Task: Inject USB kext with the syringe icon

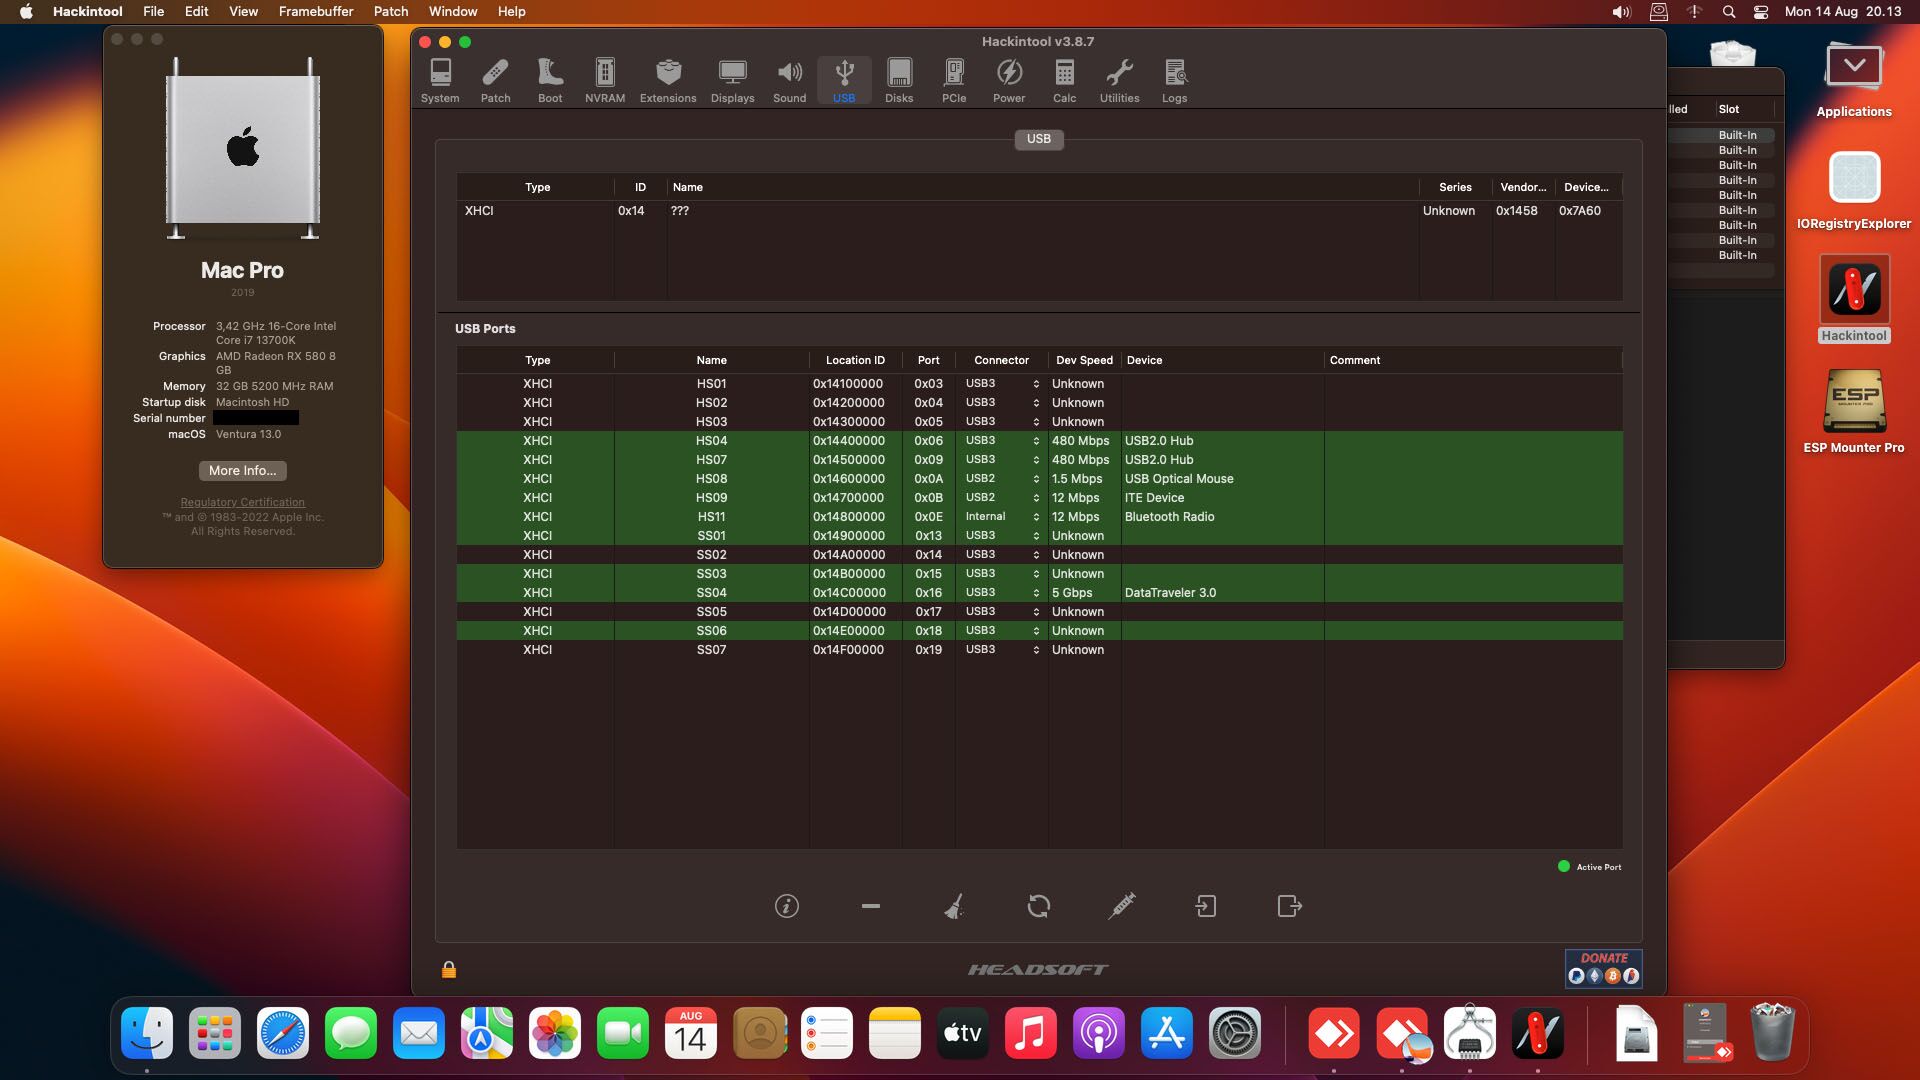Action: (1122, 906)
